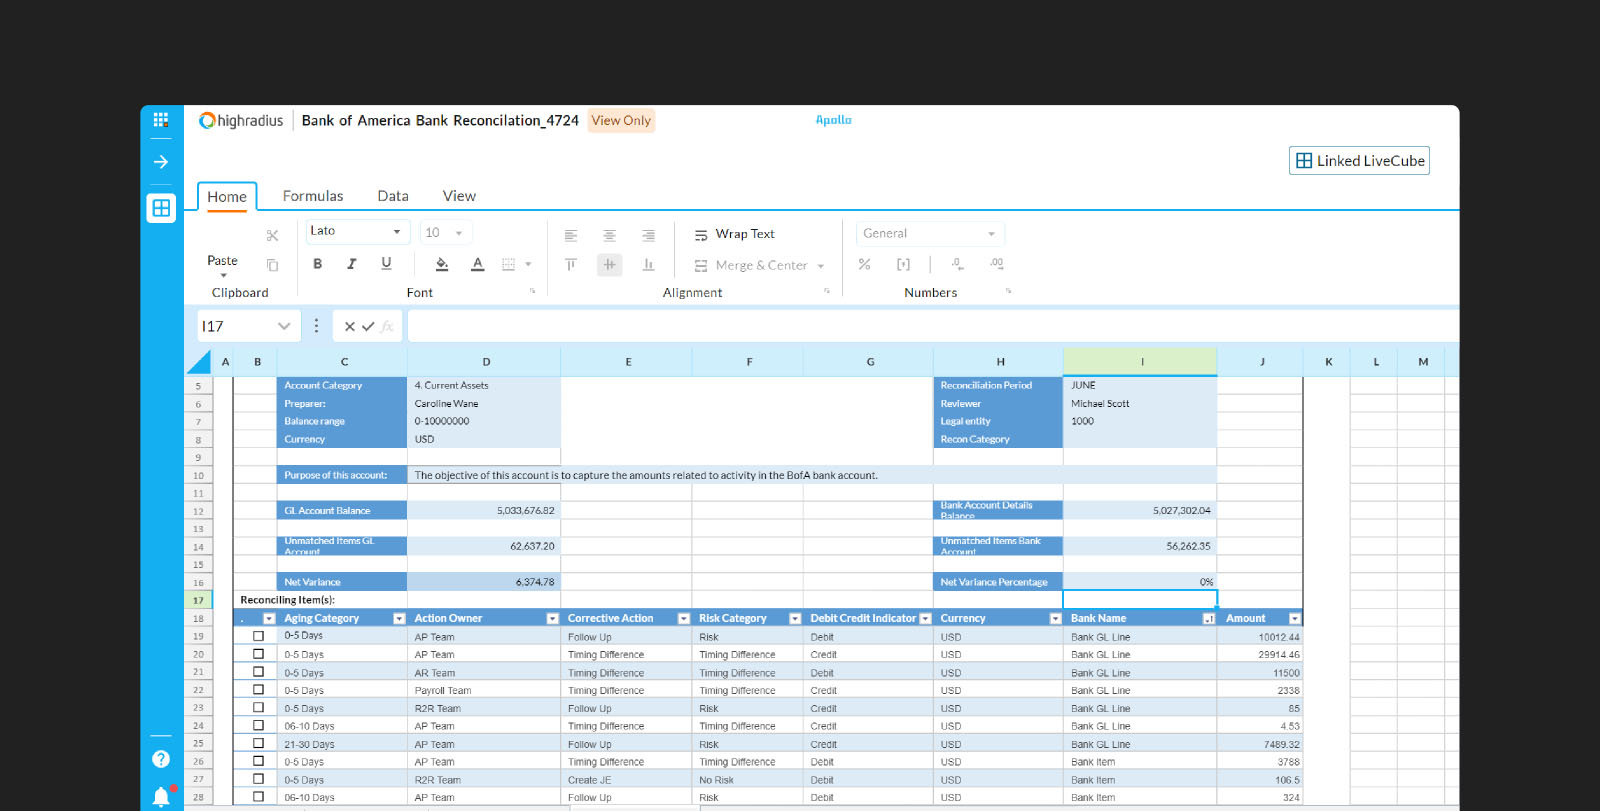Open the Paste options arrow
The image size is (1600, 811).
point(223,276)
